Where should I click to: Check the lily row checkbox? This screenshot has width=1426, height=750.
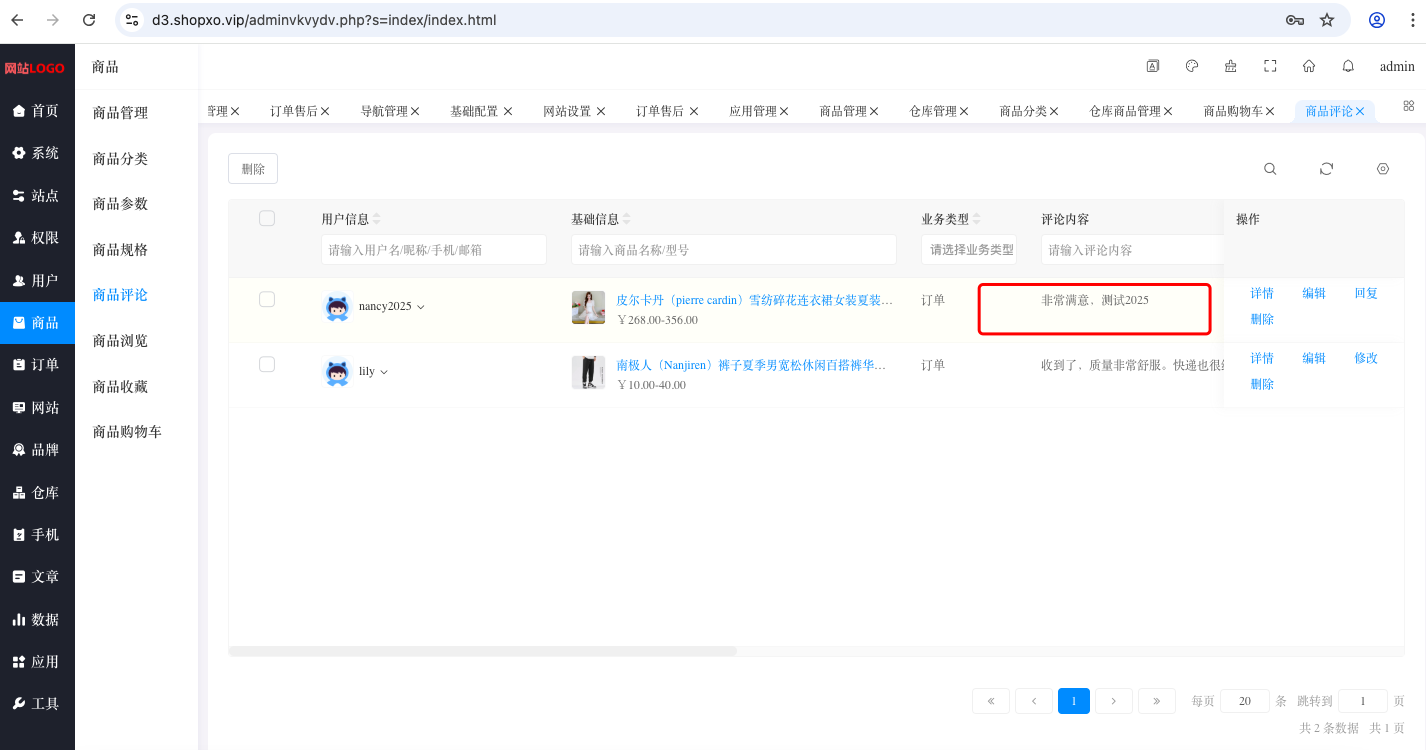[267, 364]
